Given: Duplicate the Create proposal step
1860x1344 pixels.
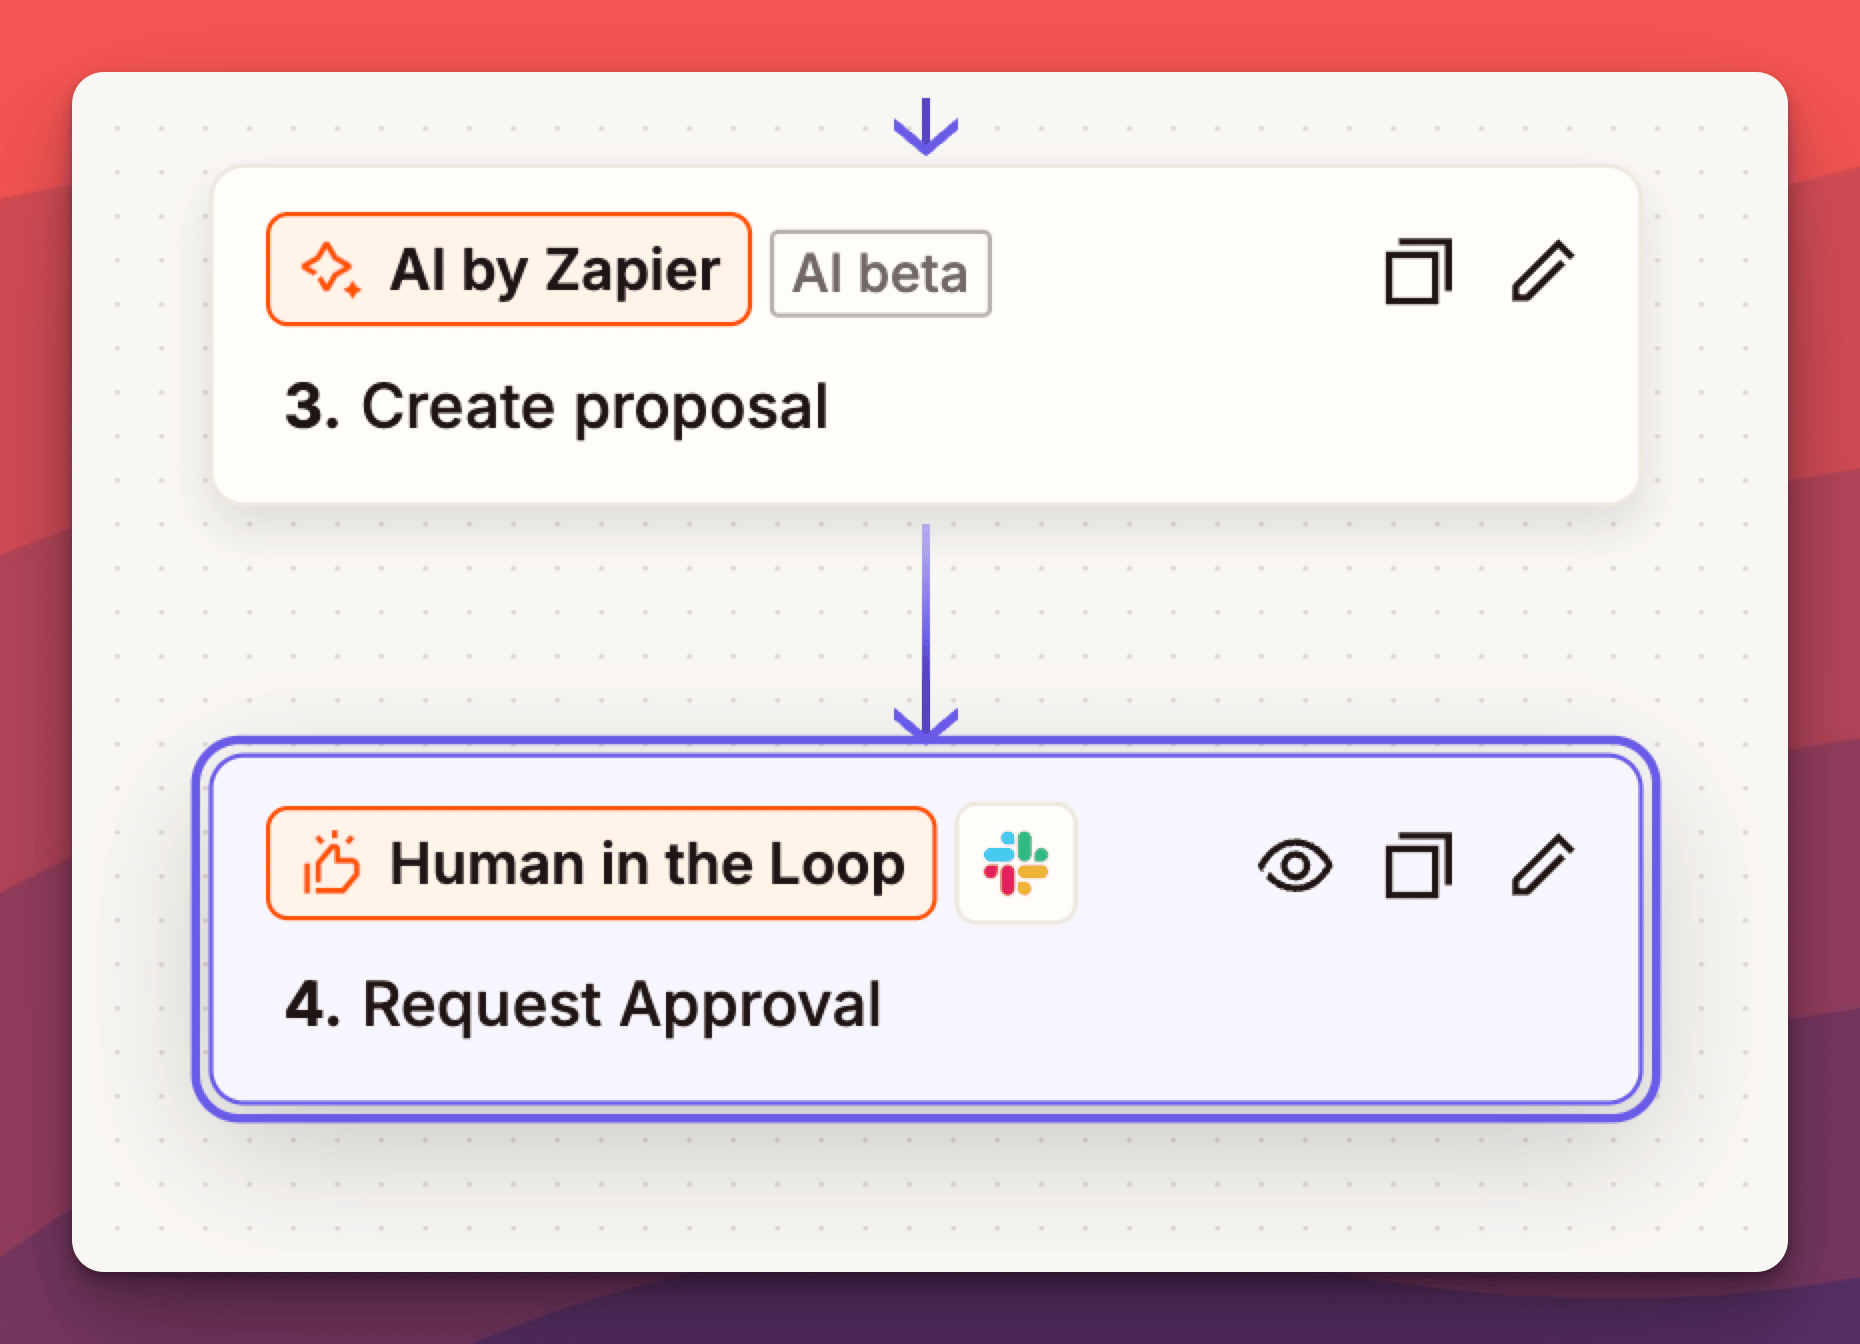Looking at the screenshot, I should coord(1418,271).
